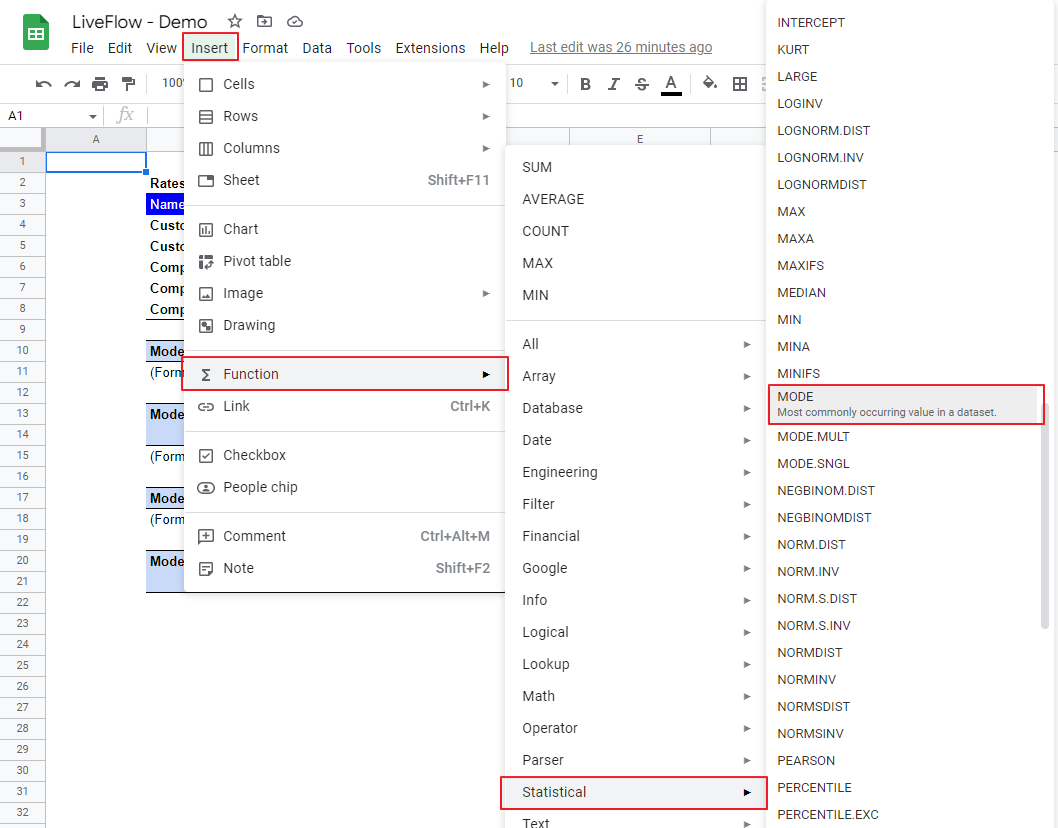Expand the Rows submenu
Screen dimensions: 1058x828
point(344,116)
